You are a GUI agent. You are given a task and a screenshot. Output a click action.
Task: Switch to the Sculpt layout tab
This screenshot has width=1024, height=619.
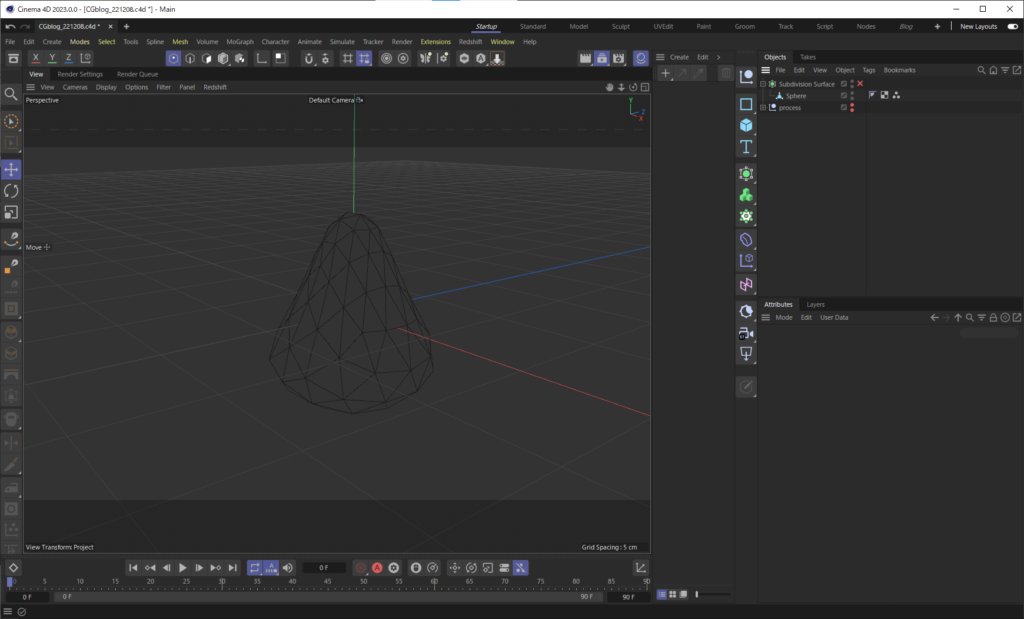pyautogui.click(x=621, y=26)
